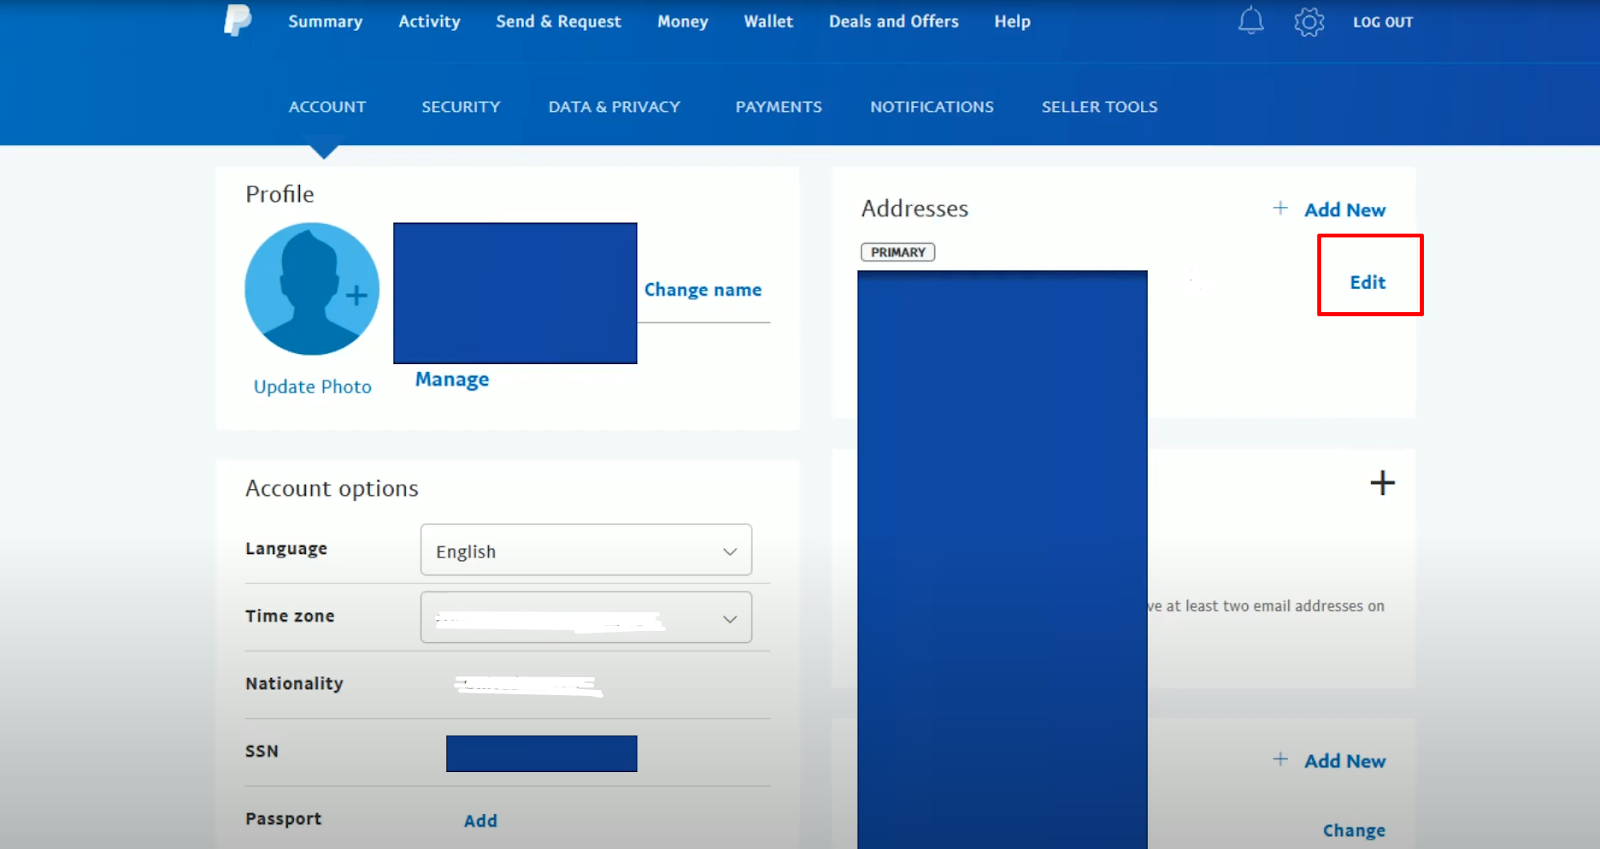Image resolution: width=1600 pixels, height=849 pixels.
Task: Expand the Time zone dropdown
Action: (586, 618)
